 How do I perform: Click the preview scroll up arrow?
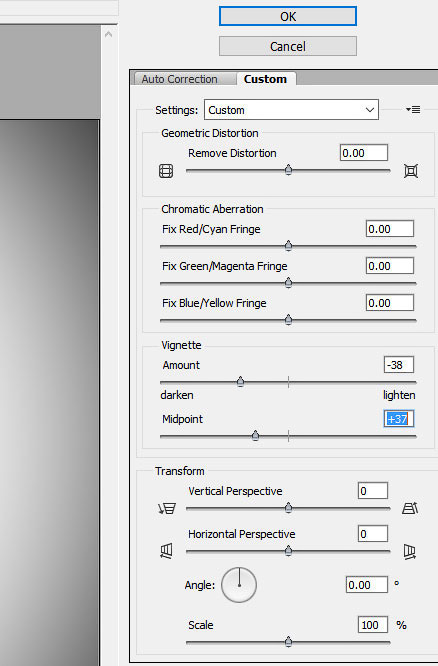tap(109, 34)
